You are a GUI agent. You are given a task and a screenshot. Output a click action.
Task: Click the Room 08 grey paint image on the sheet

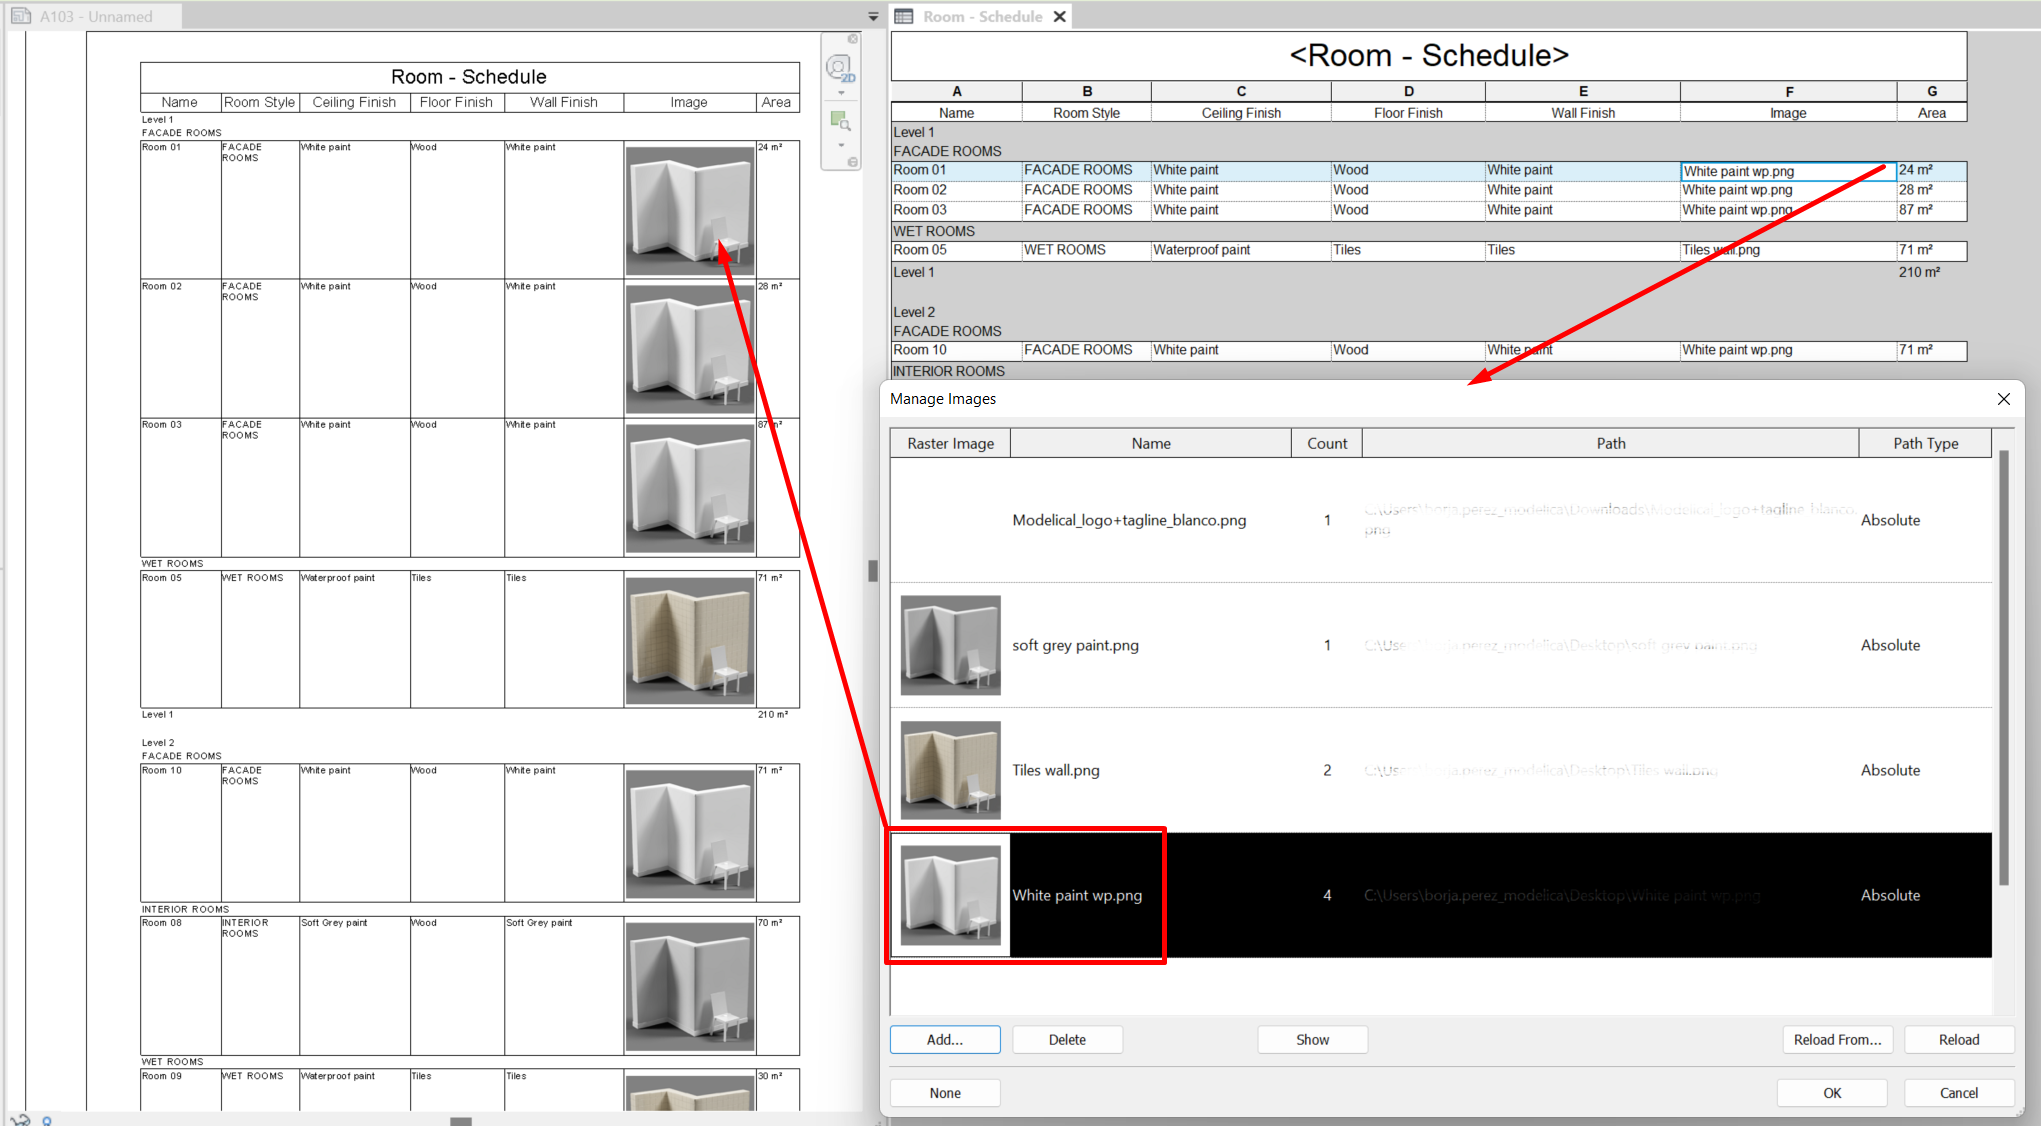pyautogui.click(x=690, y=987)
